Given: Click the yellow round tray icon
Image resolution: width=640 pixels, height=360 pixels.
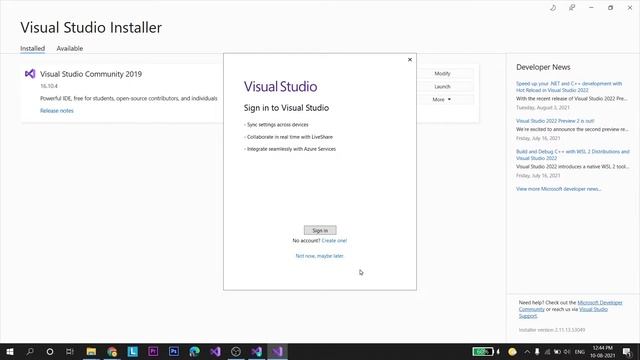Looking at the screenshot, I should tap(512, 351).
